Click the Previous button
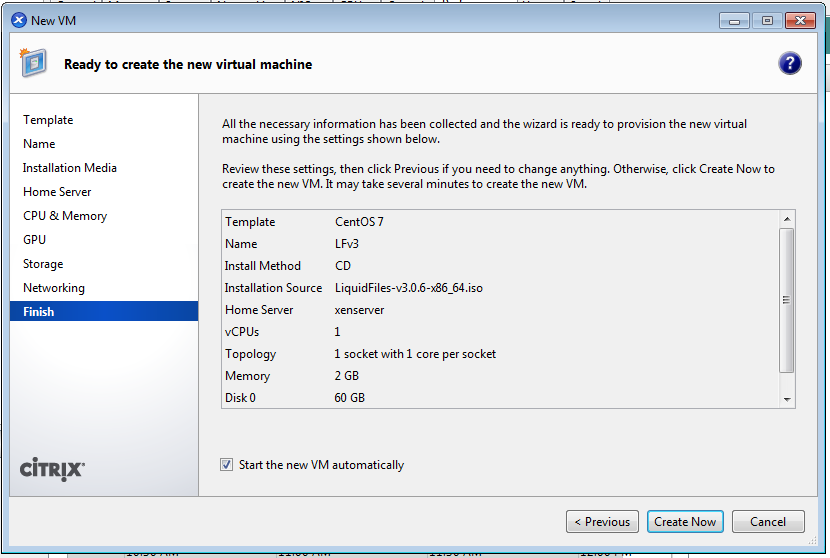The height and width of the screenshot is (558, 830). coord(602,521)
